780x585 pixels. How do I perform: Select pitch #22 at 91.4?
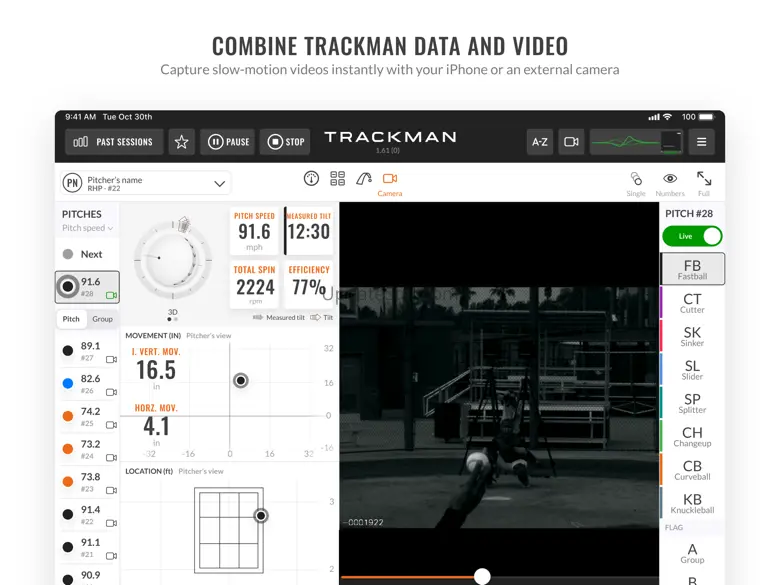[87, 515]
